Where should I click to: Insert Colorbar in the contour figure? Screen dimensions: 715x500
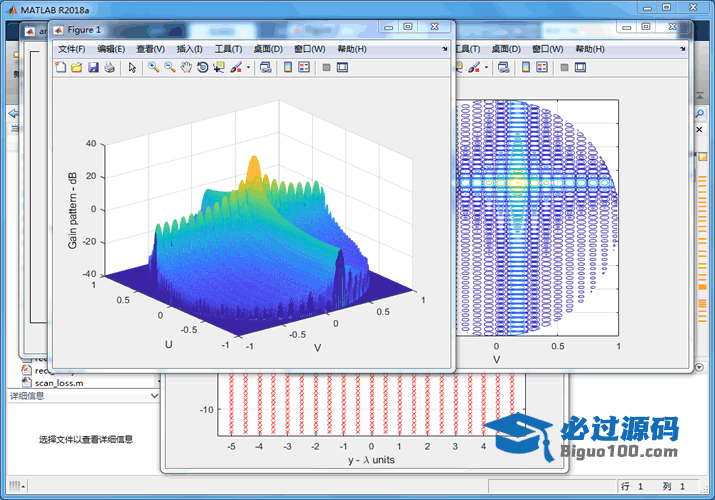[x=526, y=67]
